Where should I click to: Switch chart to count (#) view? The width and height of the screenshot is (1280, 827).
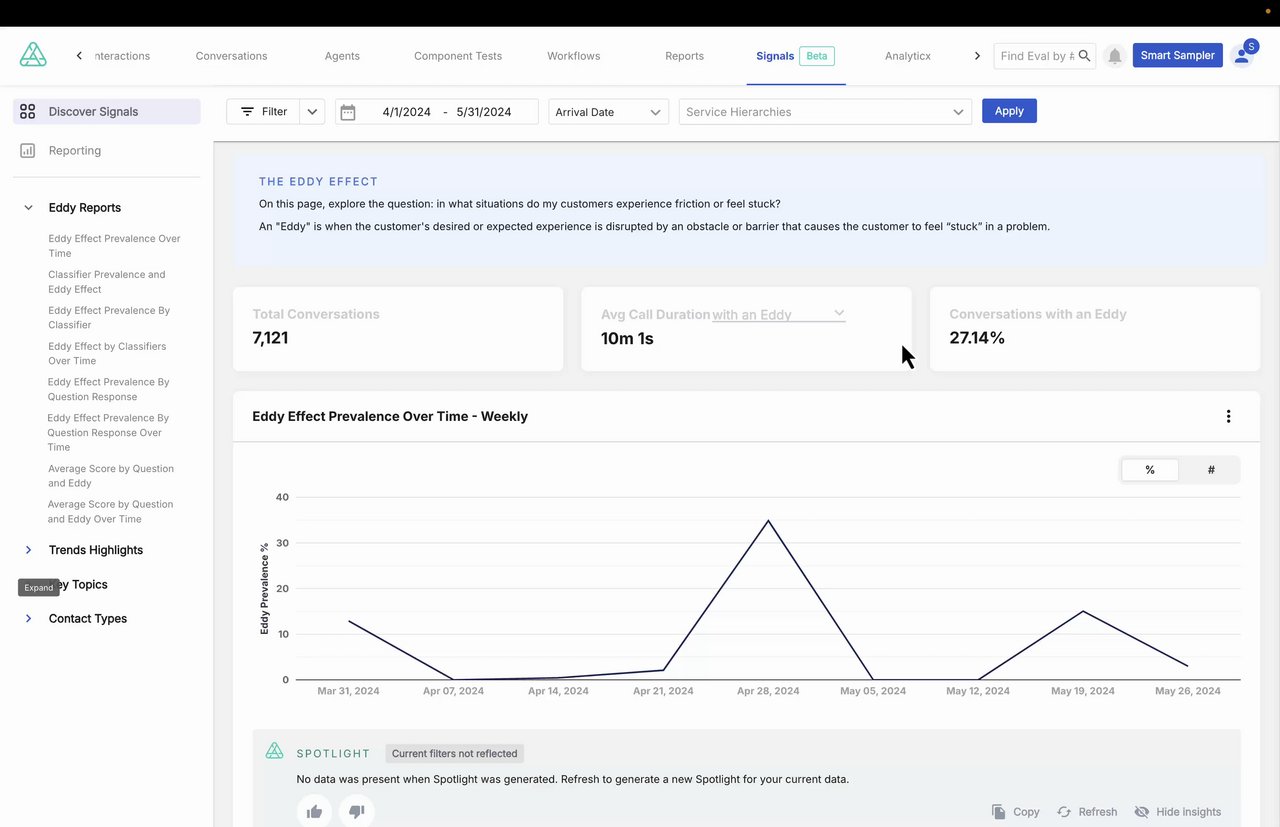click(1211, 470)
